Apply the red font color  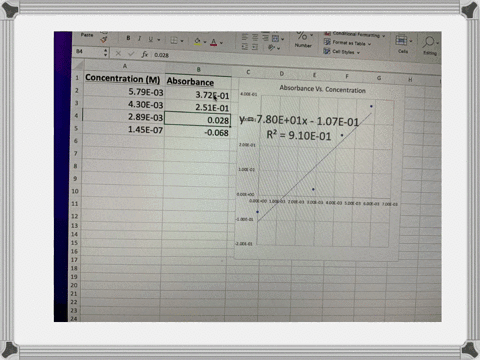coord(214,42)
